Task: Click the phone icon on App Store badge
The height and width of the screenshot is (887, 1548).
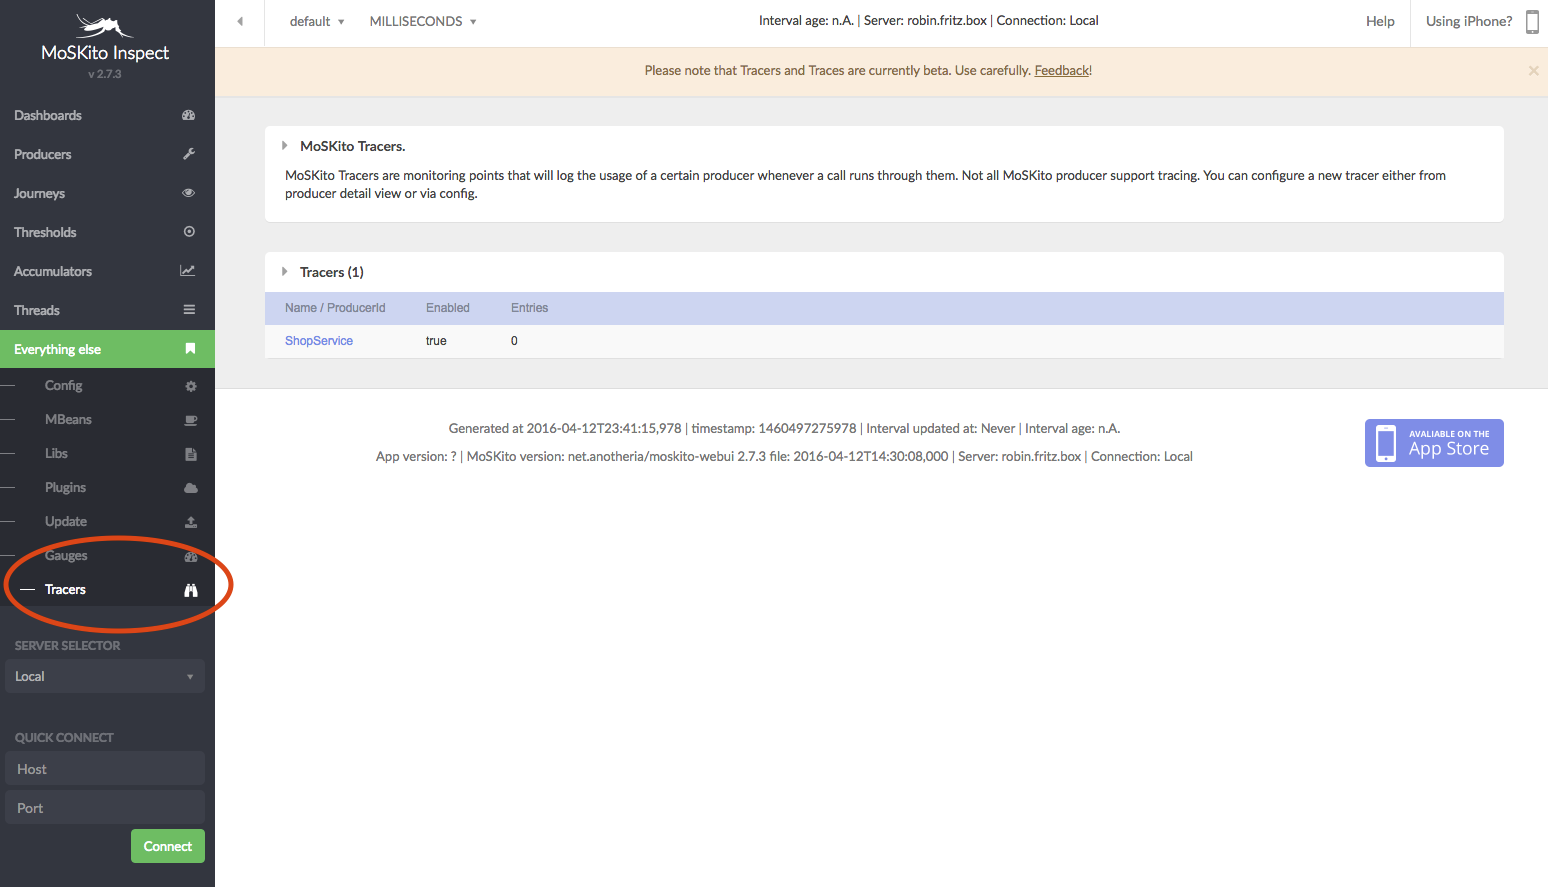Action: pyautogui.click(x=1386, y=443)
